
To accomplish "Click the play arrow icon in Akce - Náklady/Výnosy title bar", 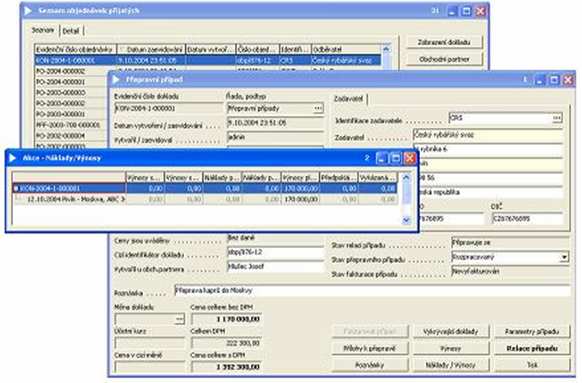I will pos(12,158).
